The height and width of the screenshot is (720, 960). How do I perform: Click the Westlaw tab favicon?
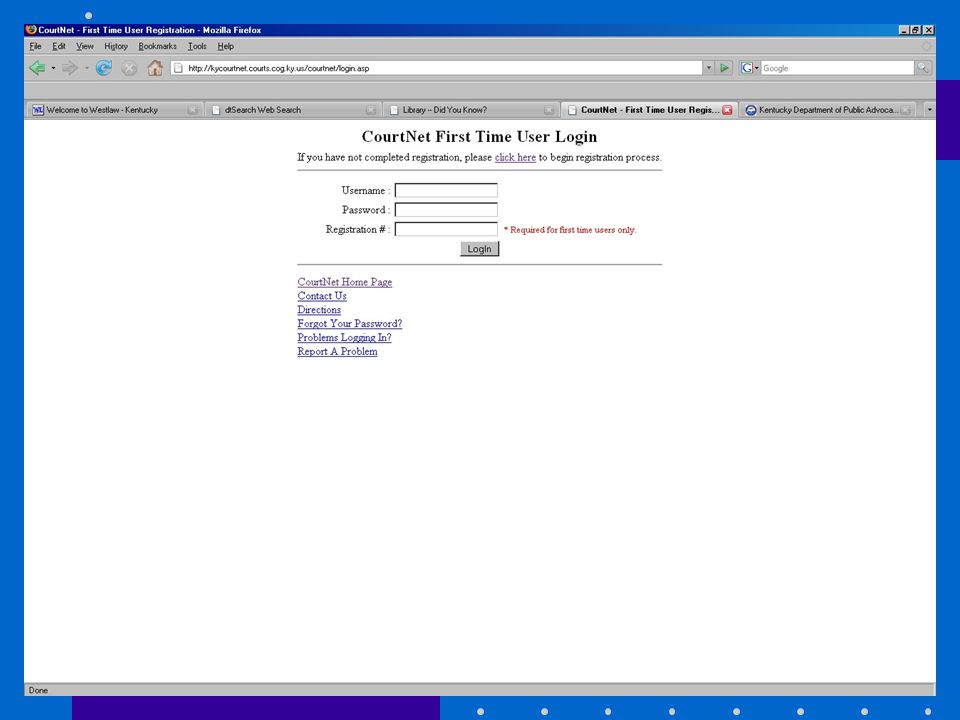coord(38,110)
